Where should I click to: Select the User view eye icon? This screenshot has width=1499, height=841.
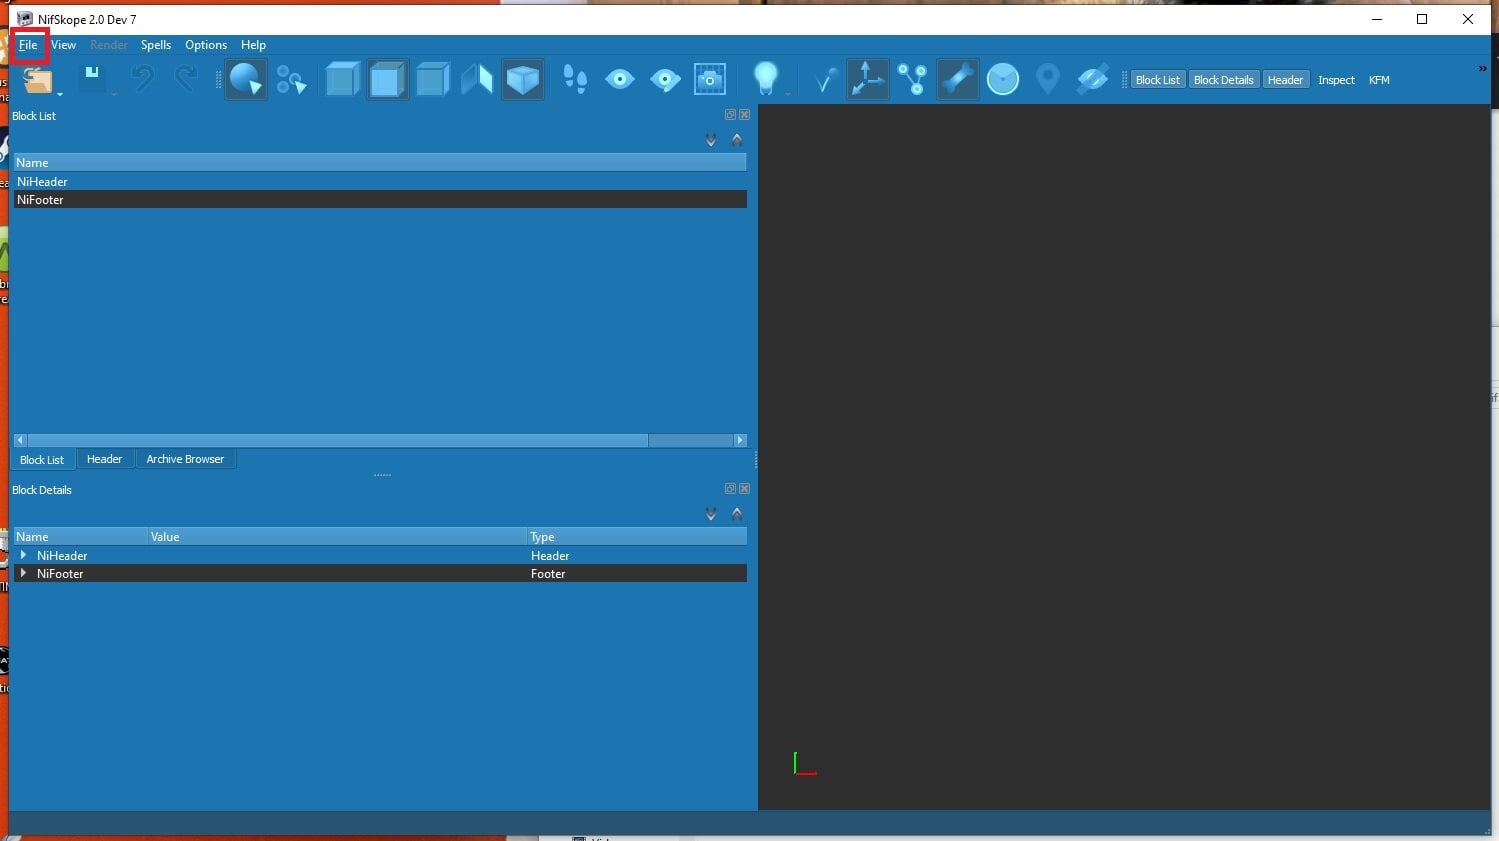tap(620, 80)
